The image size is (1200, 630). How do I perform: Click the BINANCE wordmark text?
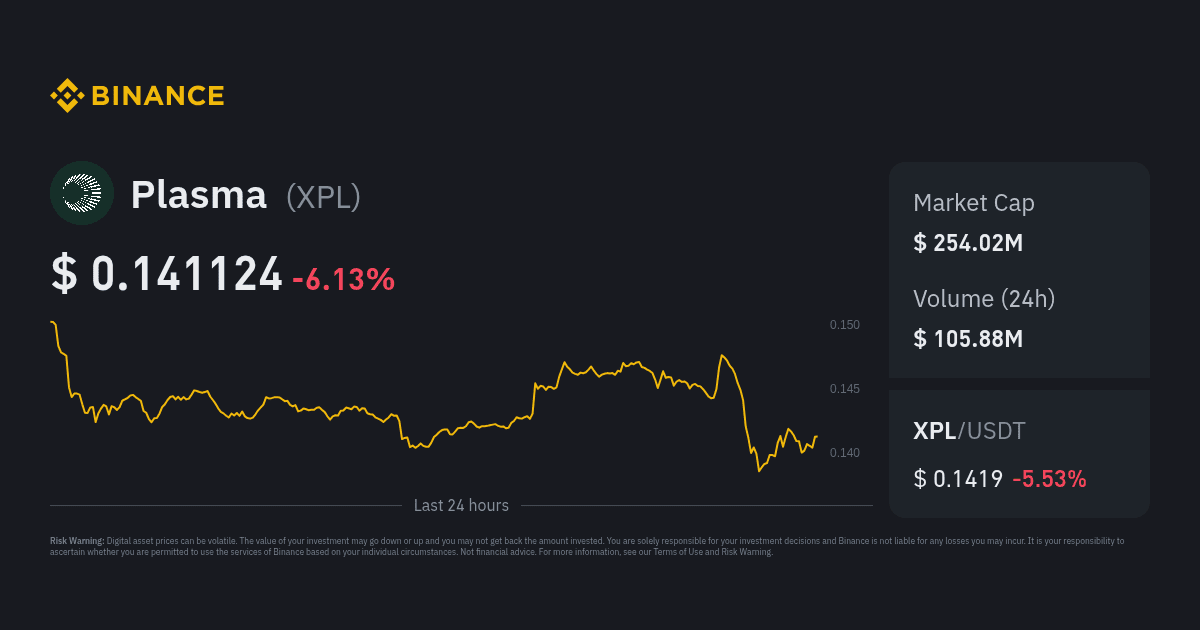click(x=158, y=96)
